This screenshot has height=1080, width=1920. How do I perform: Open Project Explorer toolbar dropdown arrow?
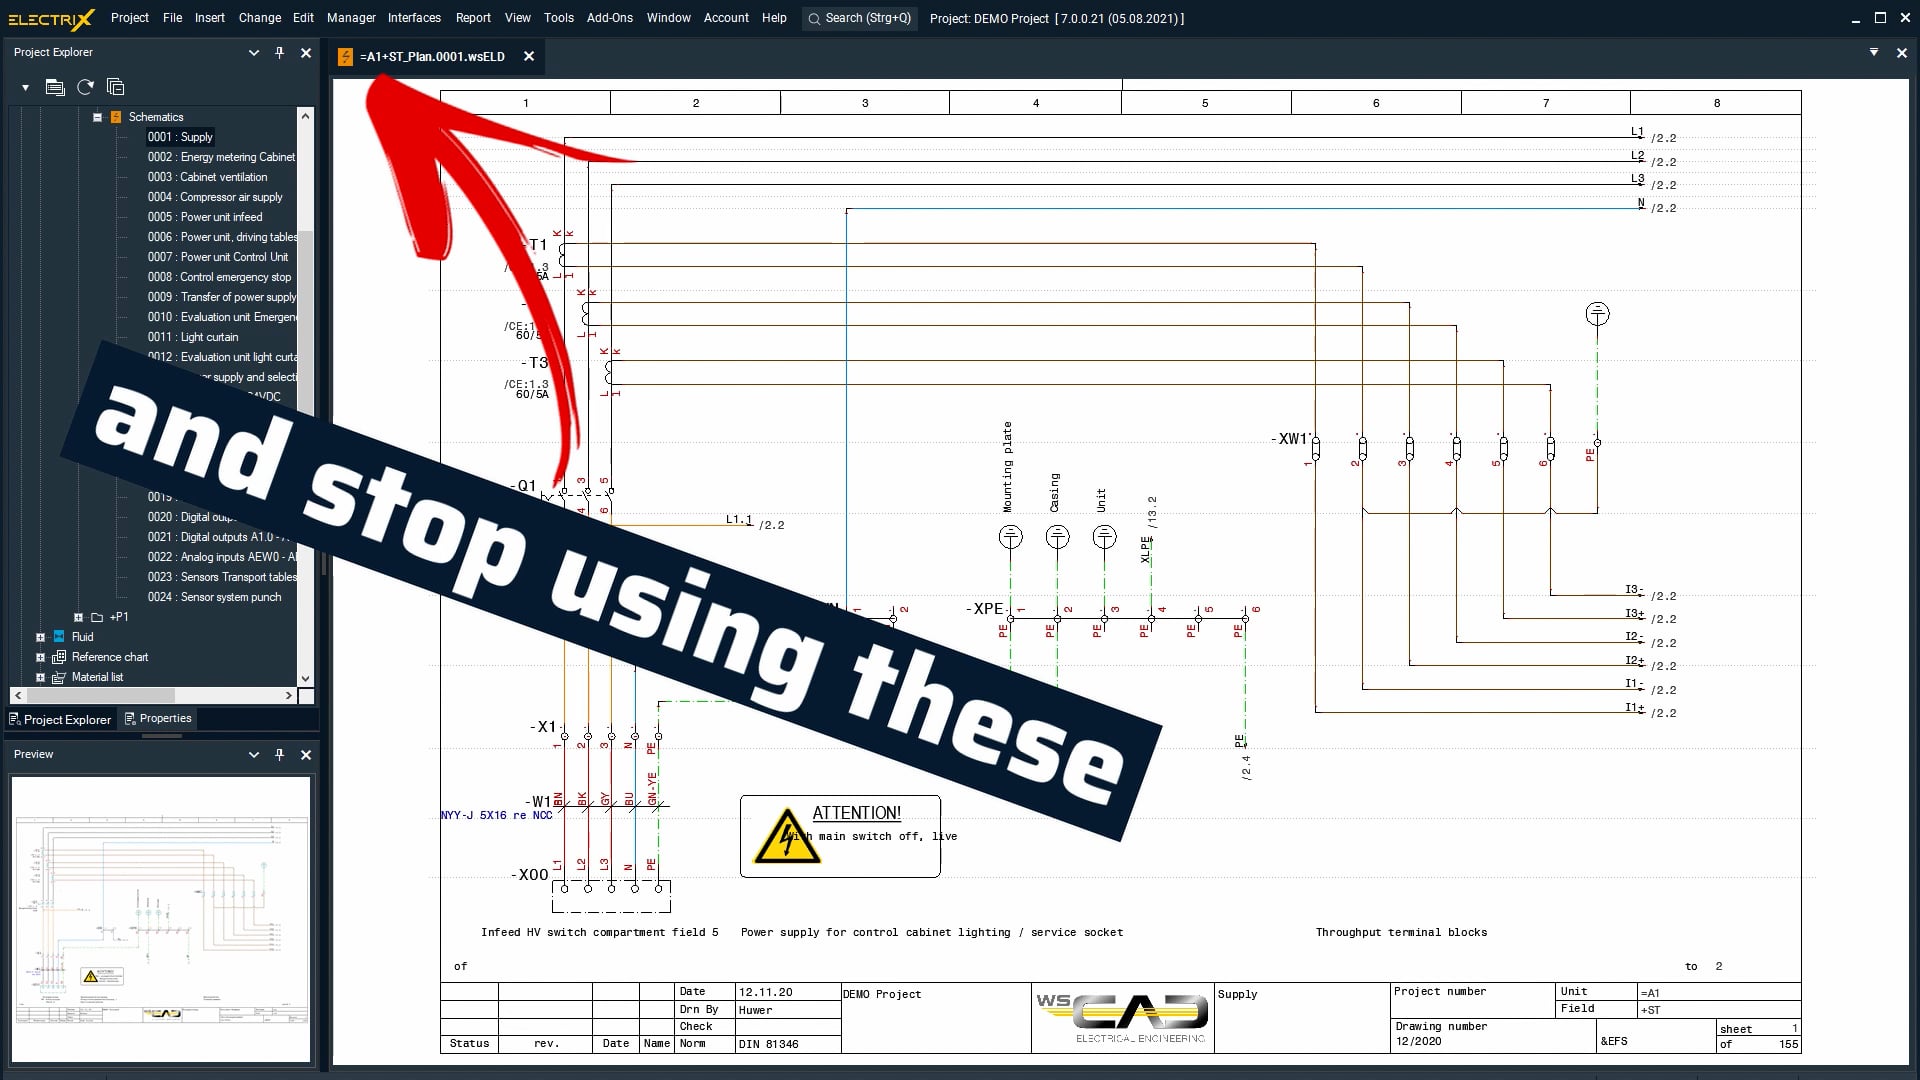click(25, 87)
